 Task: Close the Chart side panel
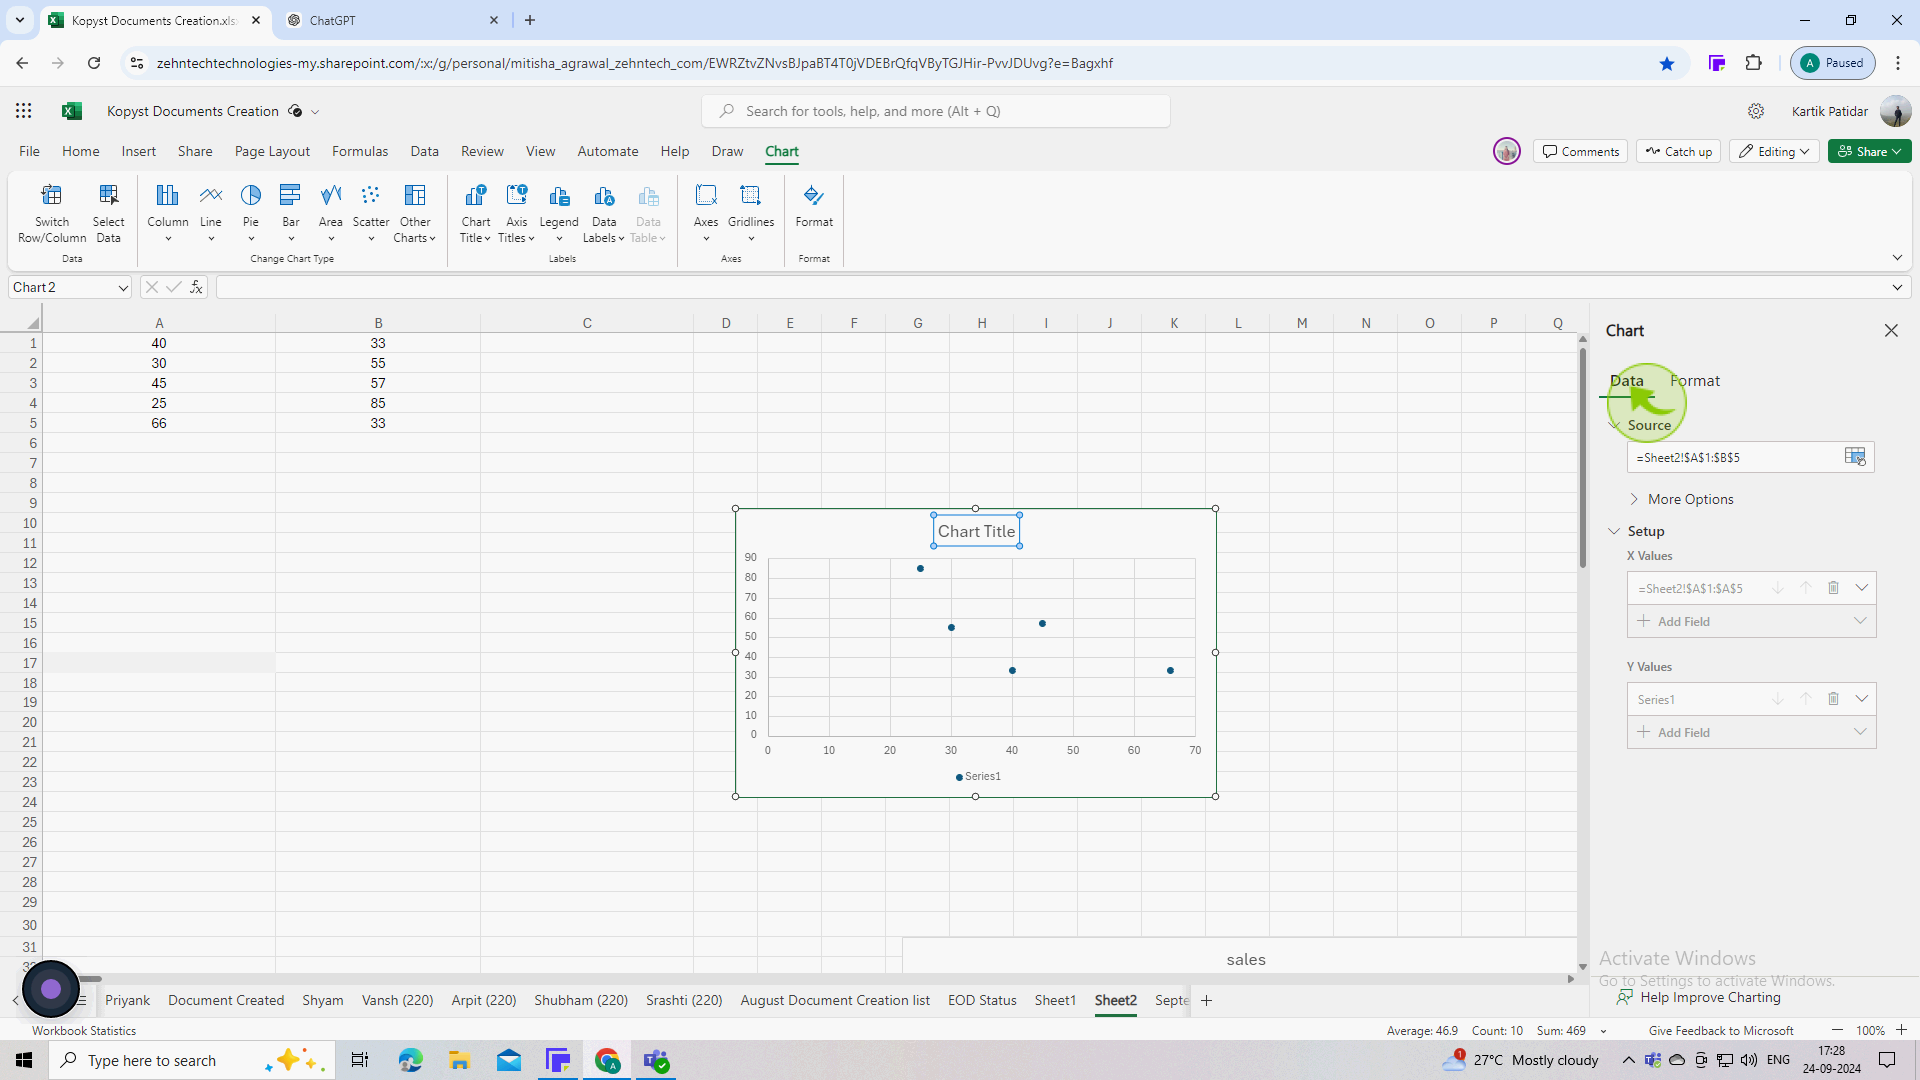tap(1891, 331)
